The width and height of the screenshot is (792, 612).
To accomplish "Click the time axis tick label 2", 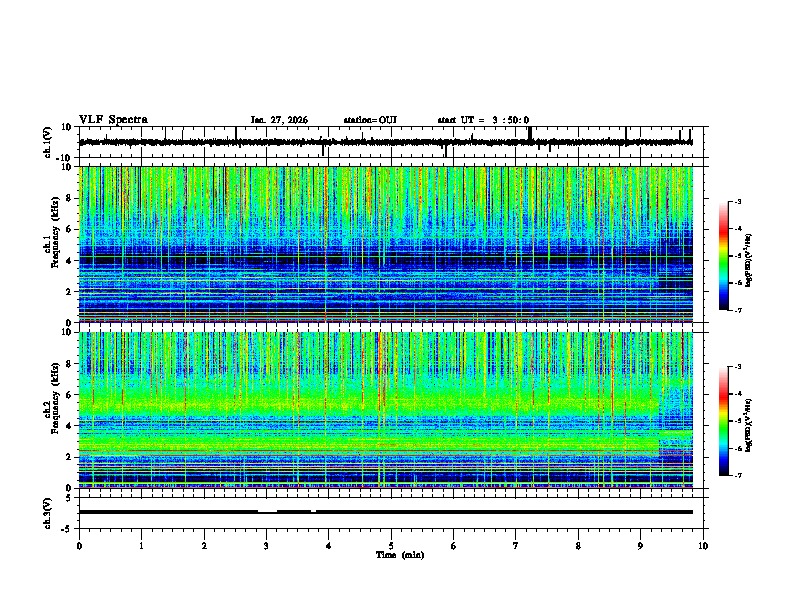I will point(204,546).
